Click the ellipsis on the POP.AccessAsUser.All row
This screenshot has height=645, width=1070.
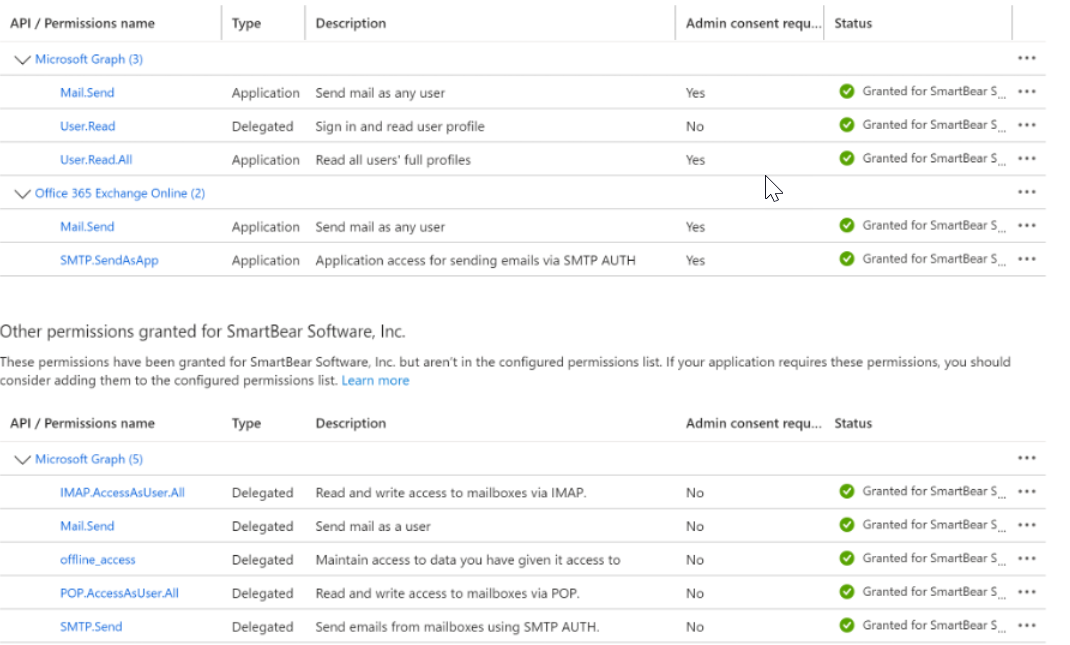[1026, 592]
